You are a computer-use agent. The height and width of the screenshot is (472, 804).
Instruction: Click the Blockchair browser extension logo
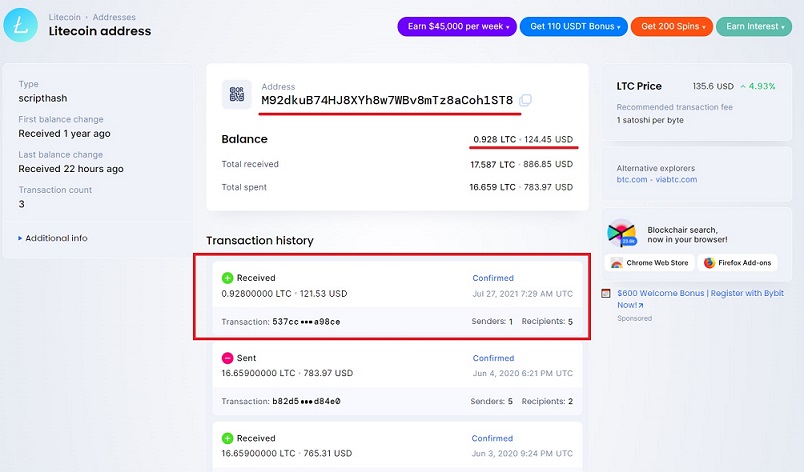(x=621, y=234)
